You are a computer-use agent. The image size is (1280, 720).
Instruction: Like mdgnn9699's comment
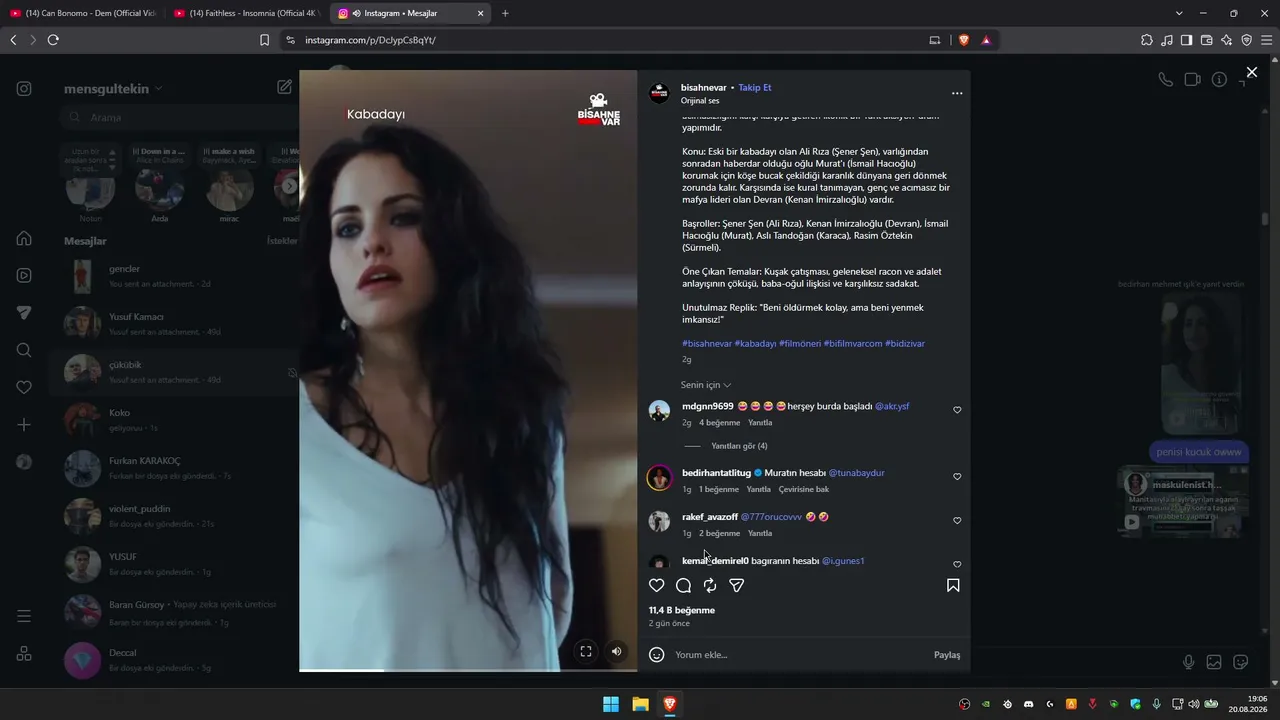click(957, 410)
